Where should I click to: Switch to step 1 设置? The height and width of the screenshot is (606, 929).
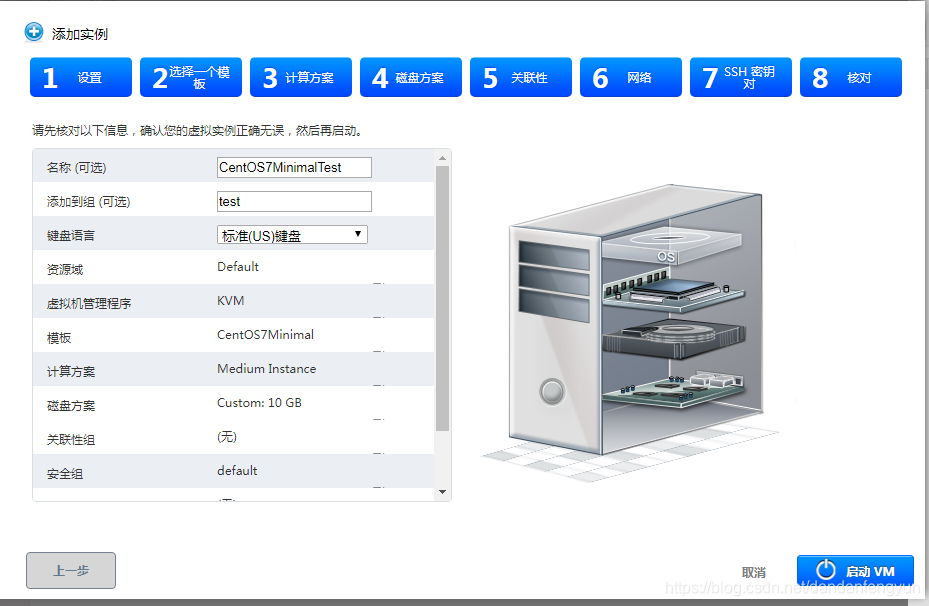coord(83,77)
